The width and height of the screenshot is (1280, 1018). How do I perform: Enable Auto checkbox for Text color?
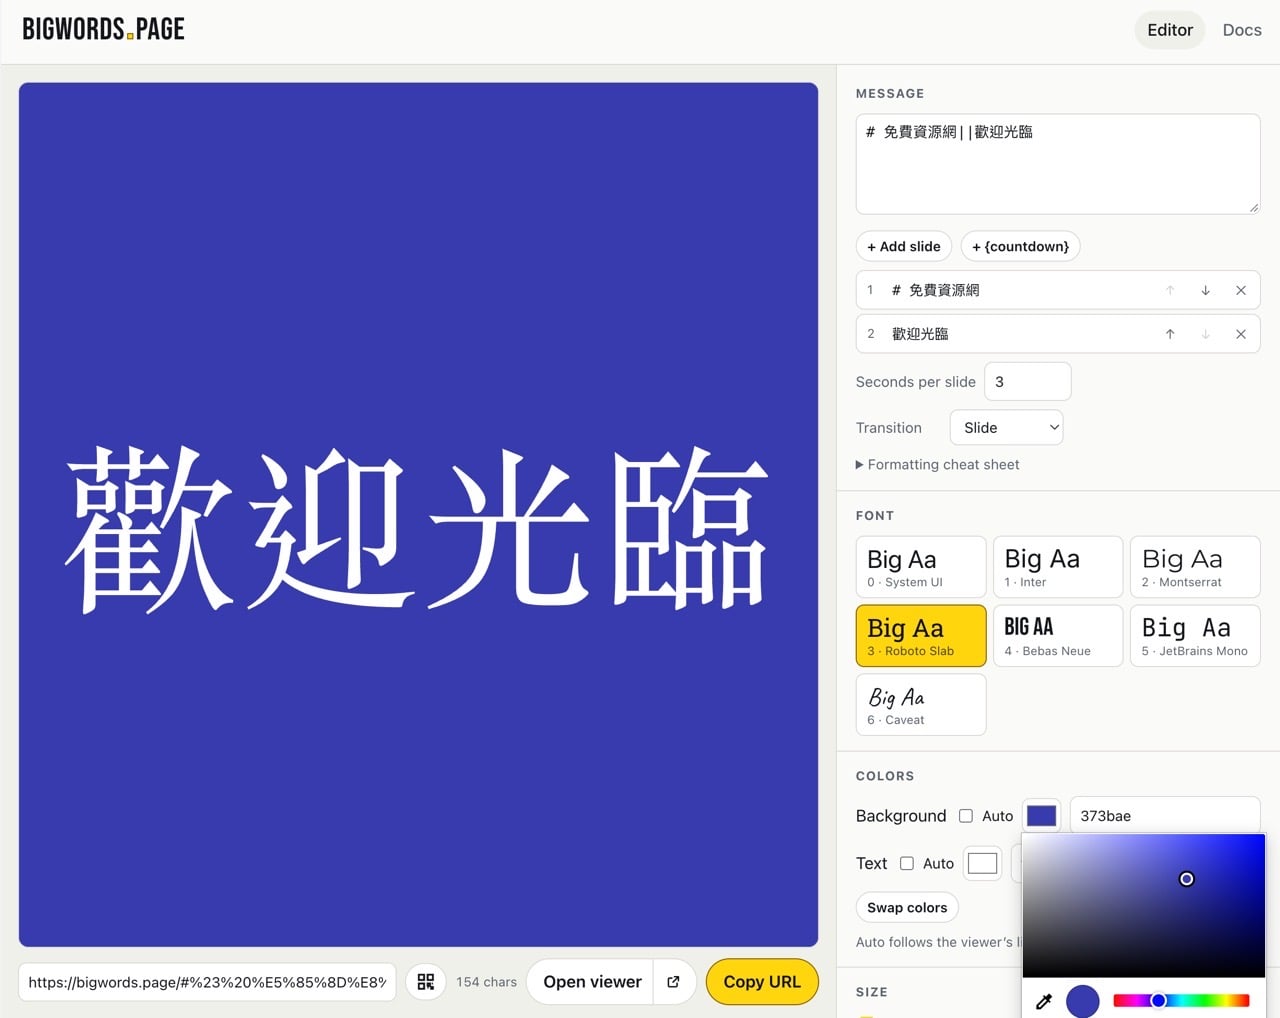(907, 863)
